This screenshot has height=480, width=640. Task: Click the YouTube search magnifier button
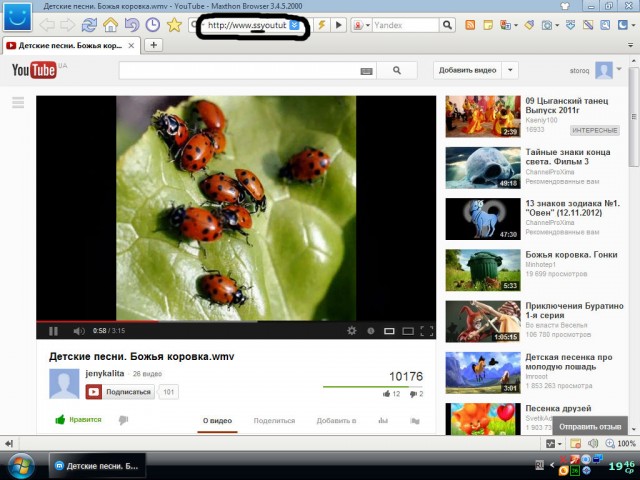397,71
